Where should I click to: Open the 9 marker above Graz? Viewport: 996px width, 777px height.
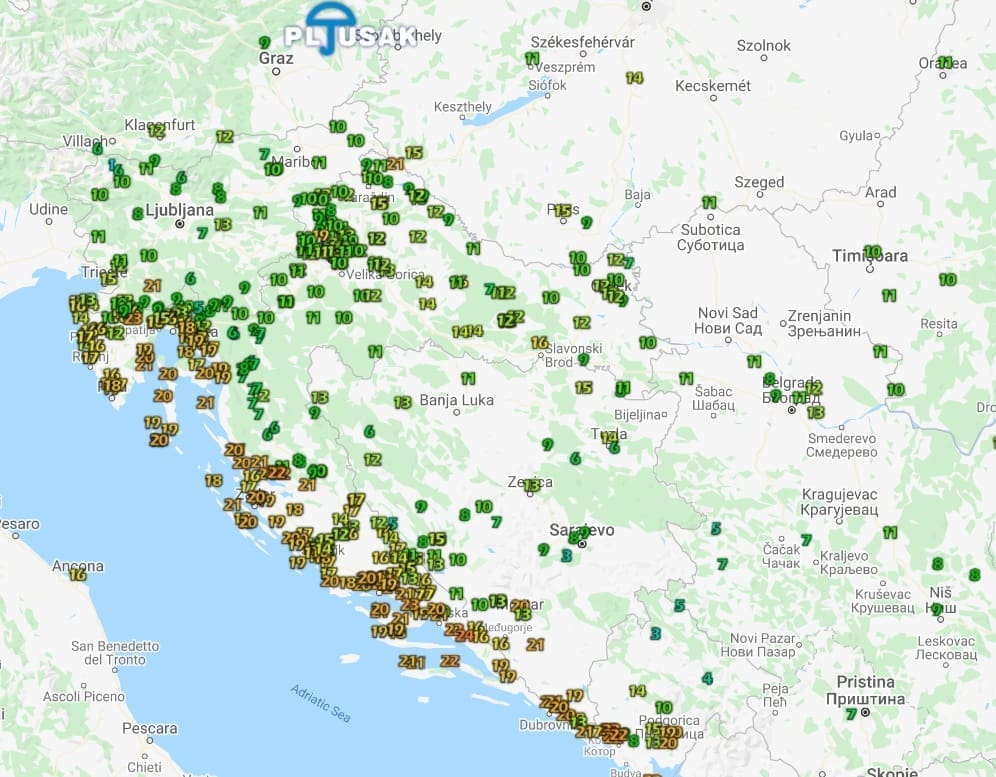(264, 42)
